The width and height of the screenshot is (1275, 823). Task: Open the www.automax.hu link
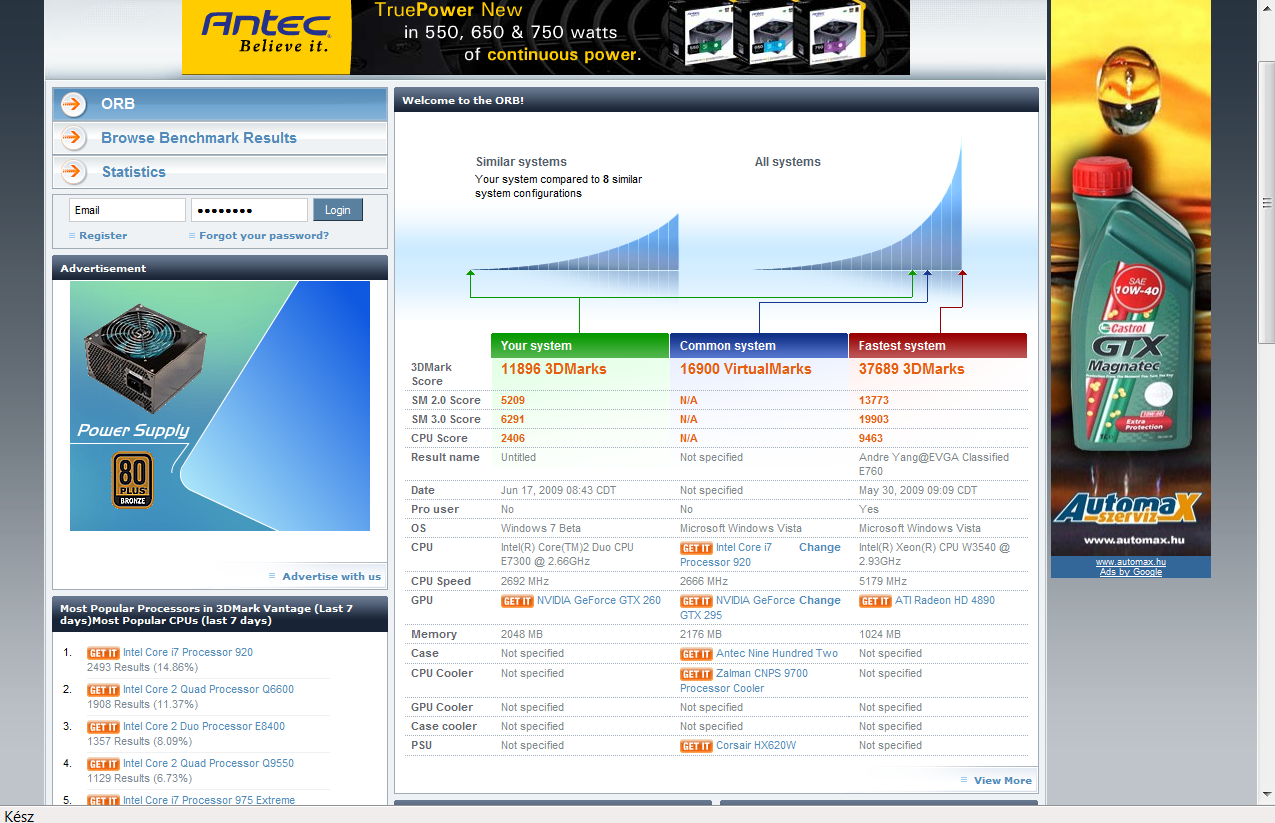1131,562
